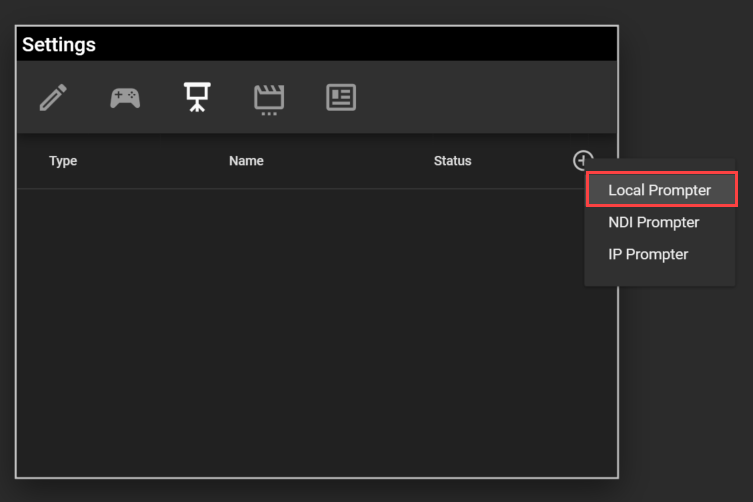Click the Status column header
The image size is (753, 502).
point(452,161)
